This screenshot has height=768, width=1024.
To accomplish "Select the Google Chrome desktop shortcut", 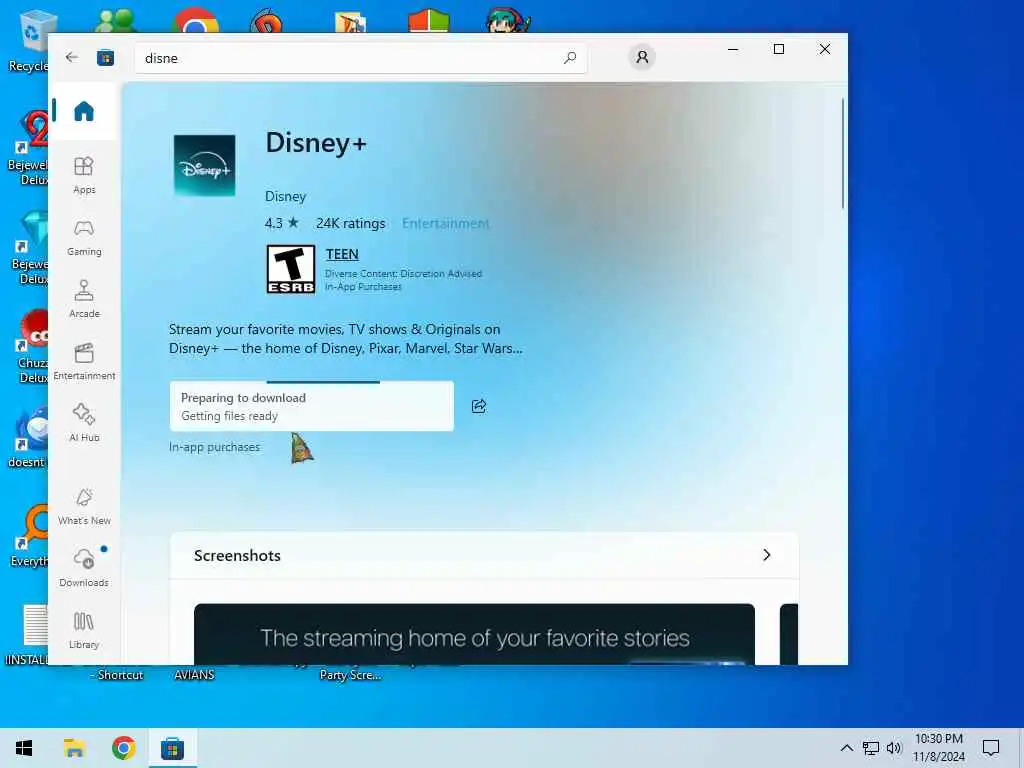I will 195,20.
